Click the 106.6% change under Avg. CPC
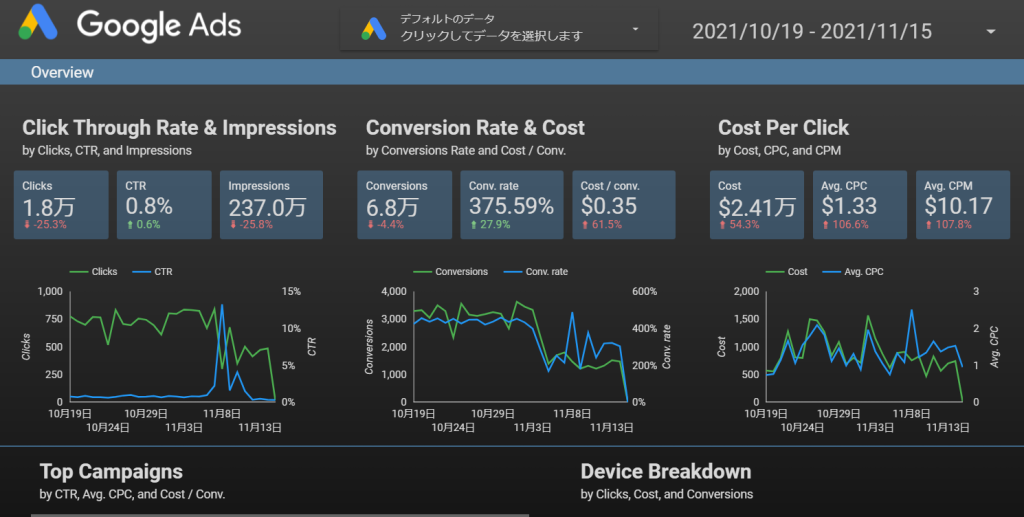 (845, 225)
